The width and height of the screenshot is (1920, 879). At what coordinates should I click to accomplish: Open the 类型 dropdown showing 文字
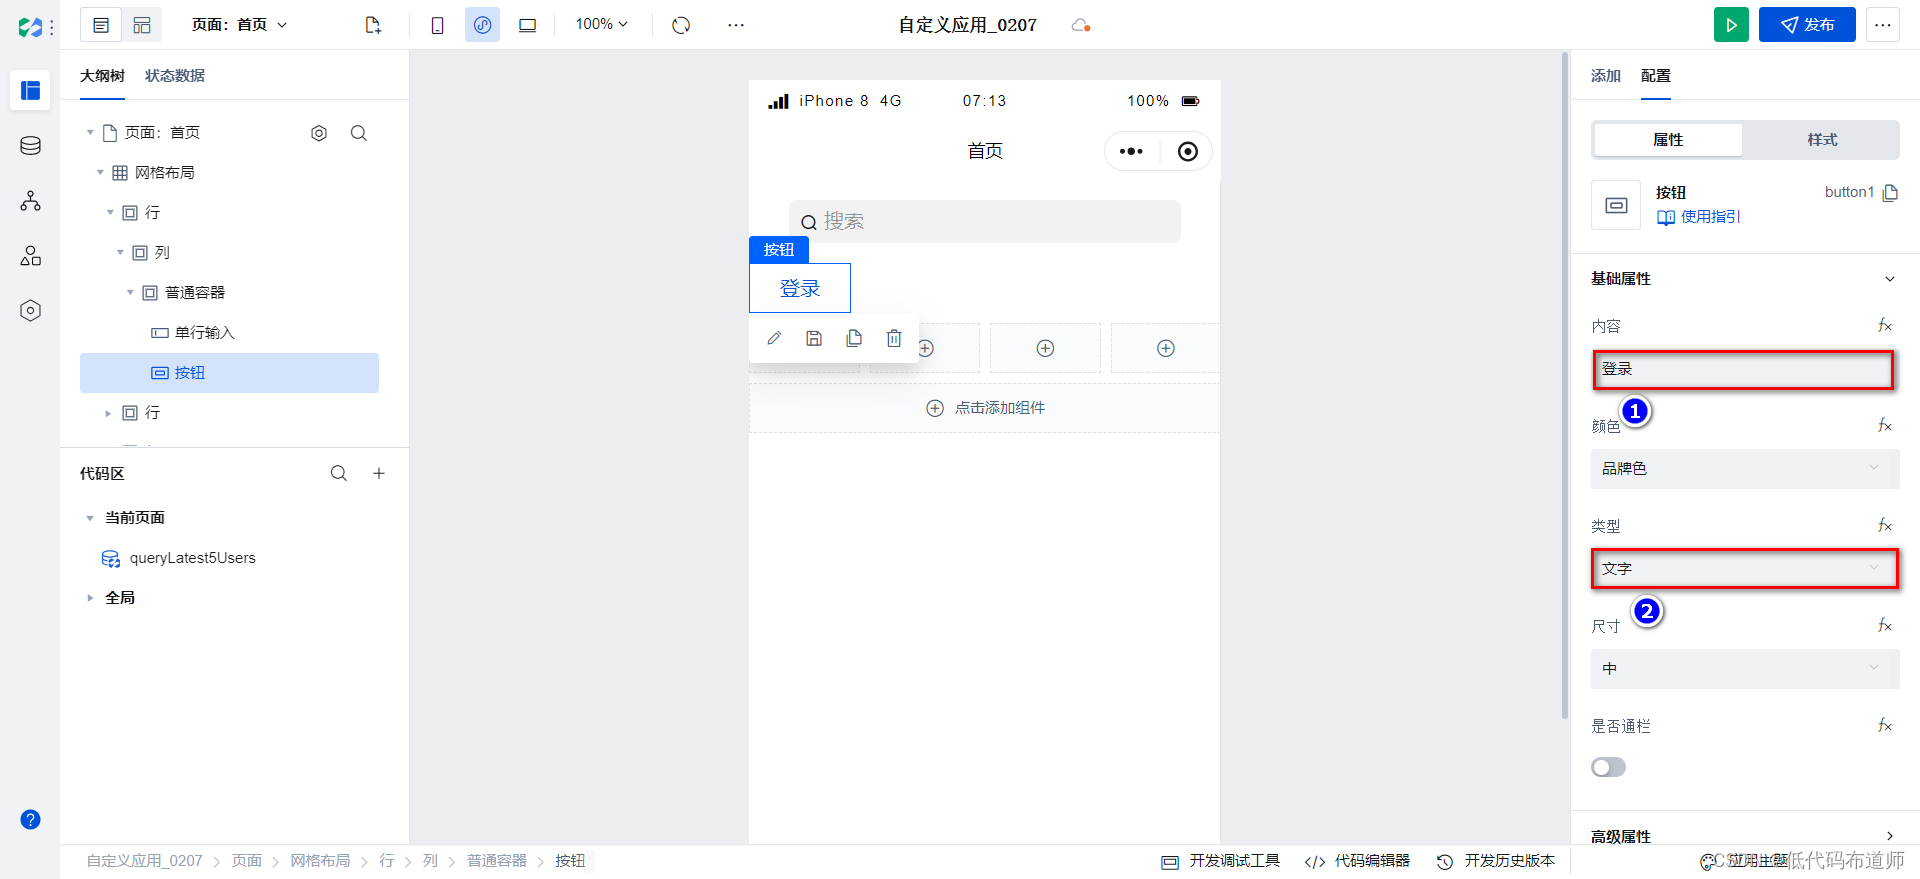coord(1745,569)
